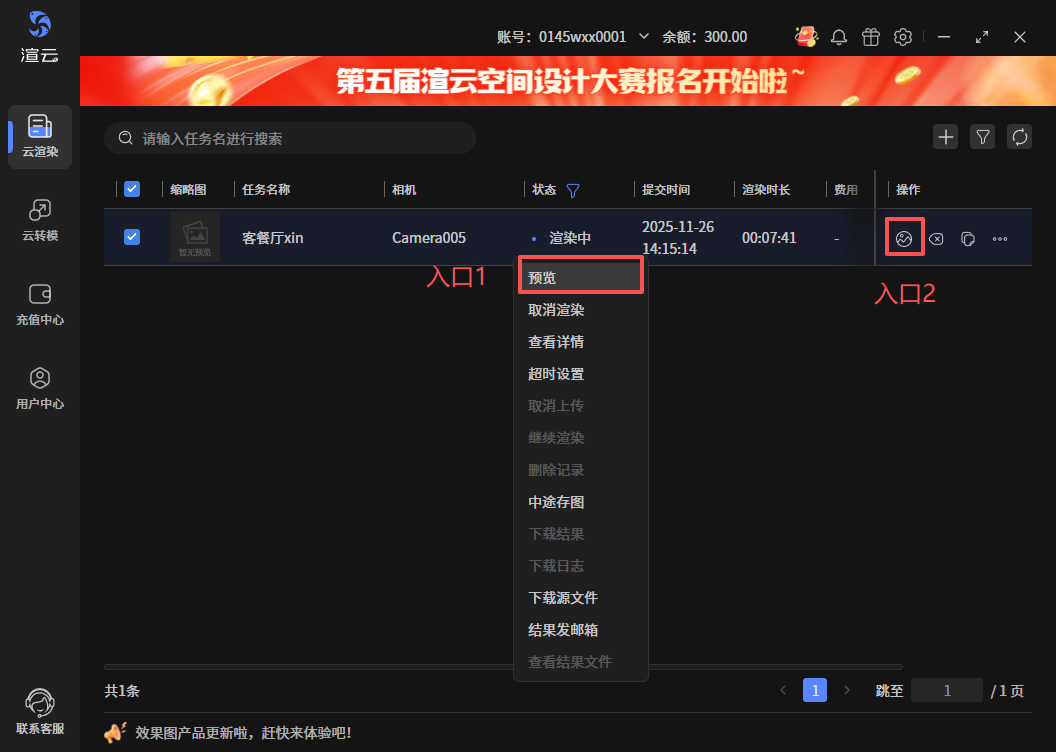Viewport: 1056px width, 752px height.
Task: Go to 充值中心 recharge center
Action: (x=40, y=304)
